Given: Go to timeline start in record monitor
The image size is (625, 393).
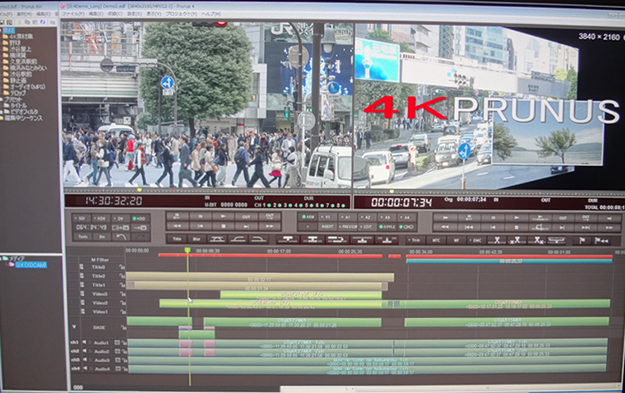Looking at the screenshot, I should [x=445, y=218].
